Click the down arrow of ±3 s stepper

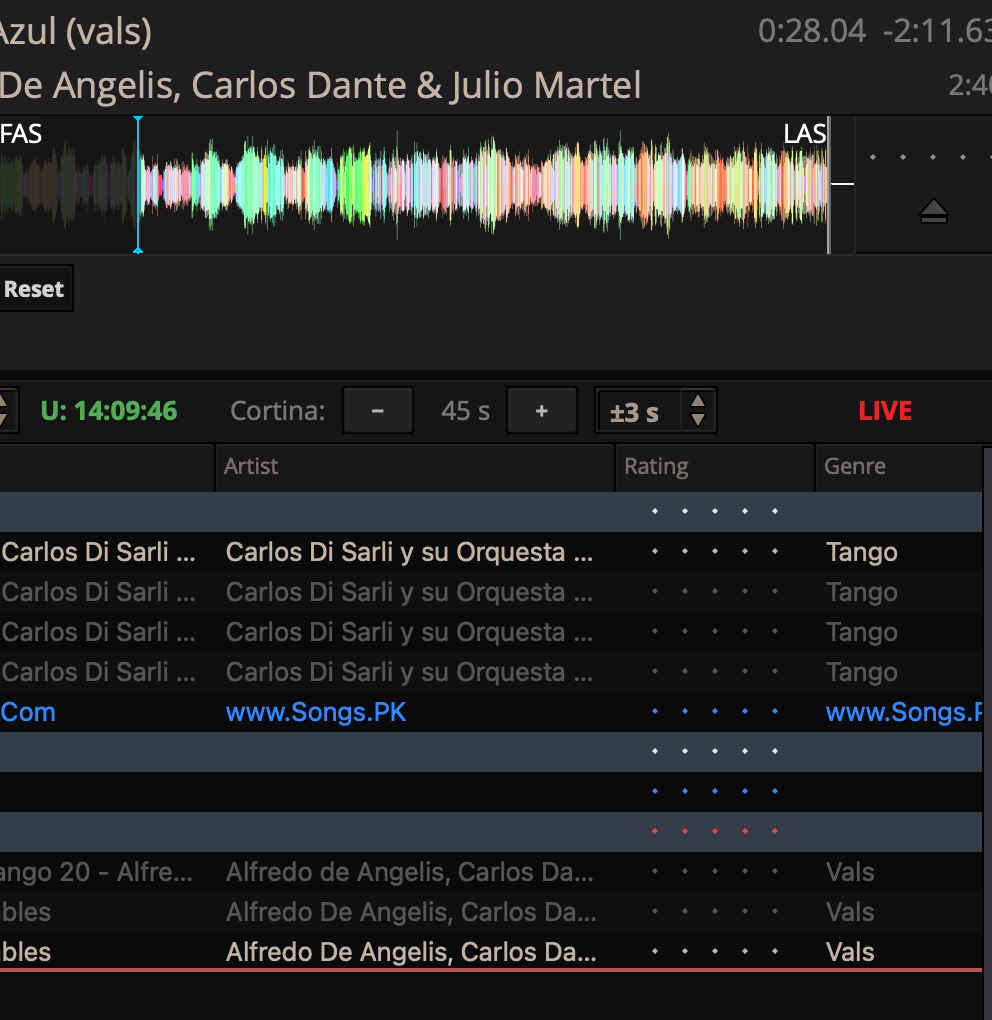[x=698, y=420]
